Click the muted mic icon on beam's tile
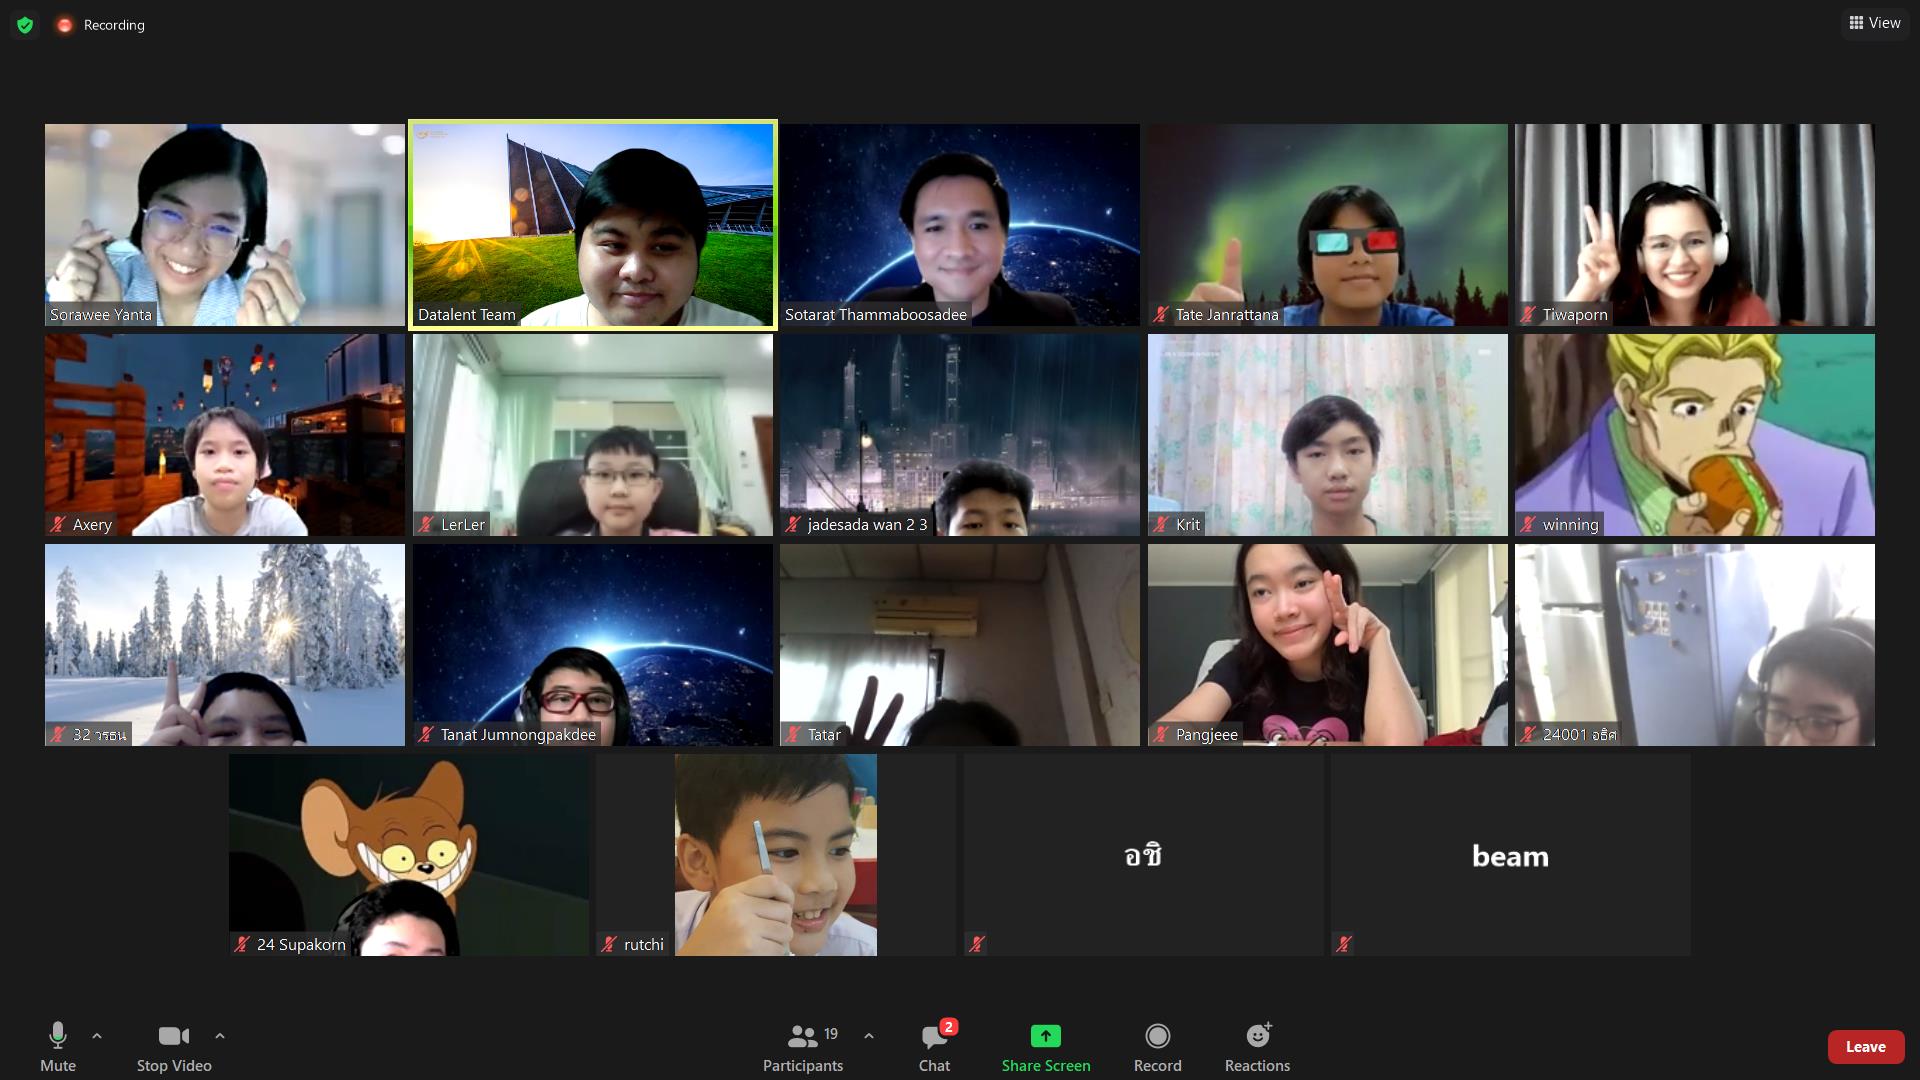 pos(1344,943)
